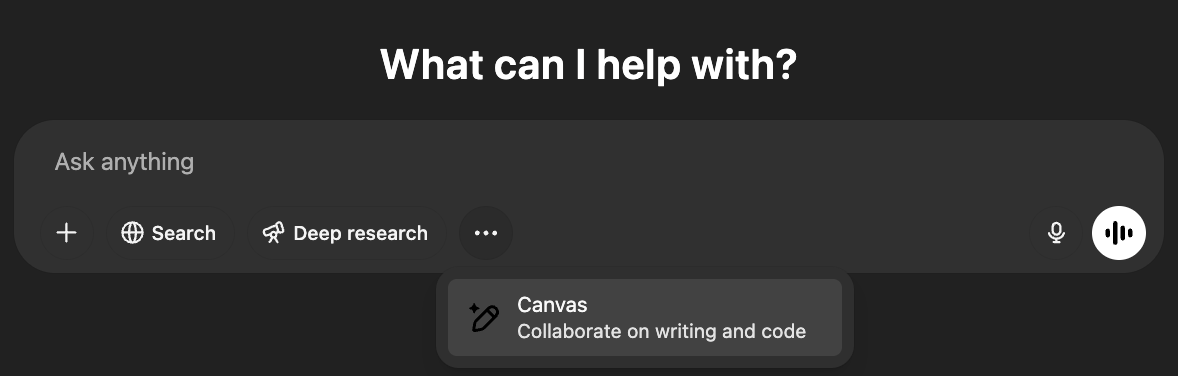Select Canvas from the popup menu

645,317
